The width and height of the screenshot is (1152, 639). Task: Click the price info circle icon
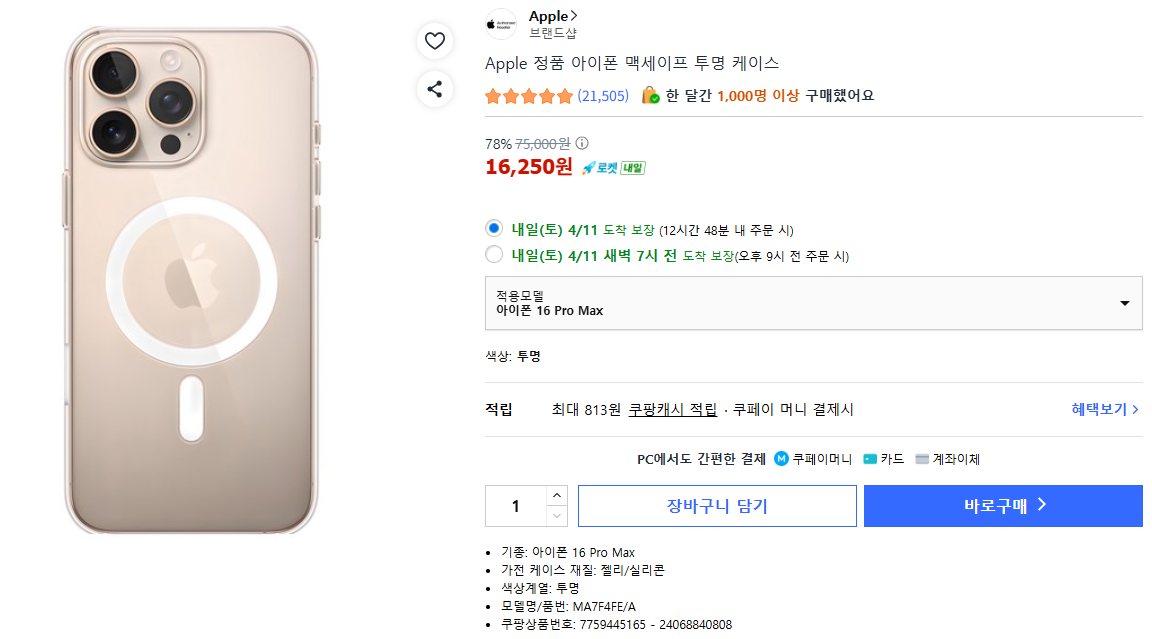click(x=582, y=143)
